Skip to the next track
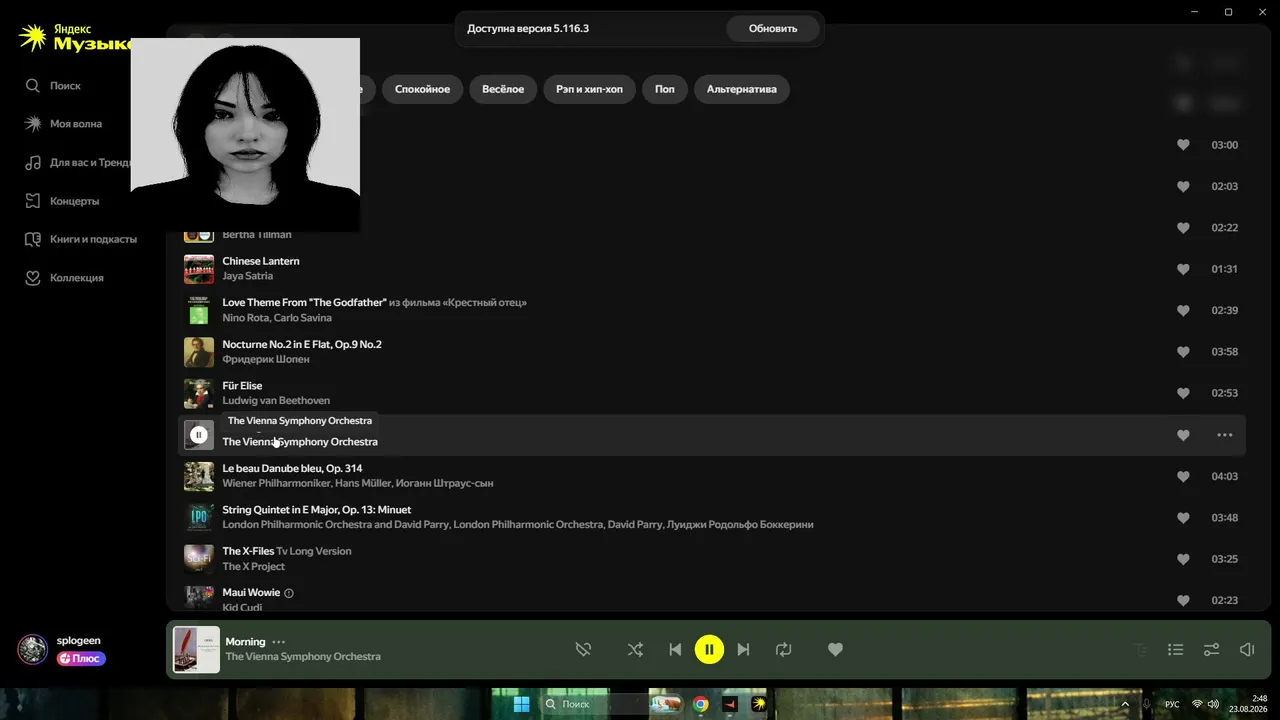The image size is (1280, 720). (743, 650)
